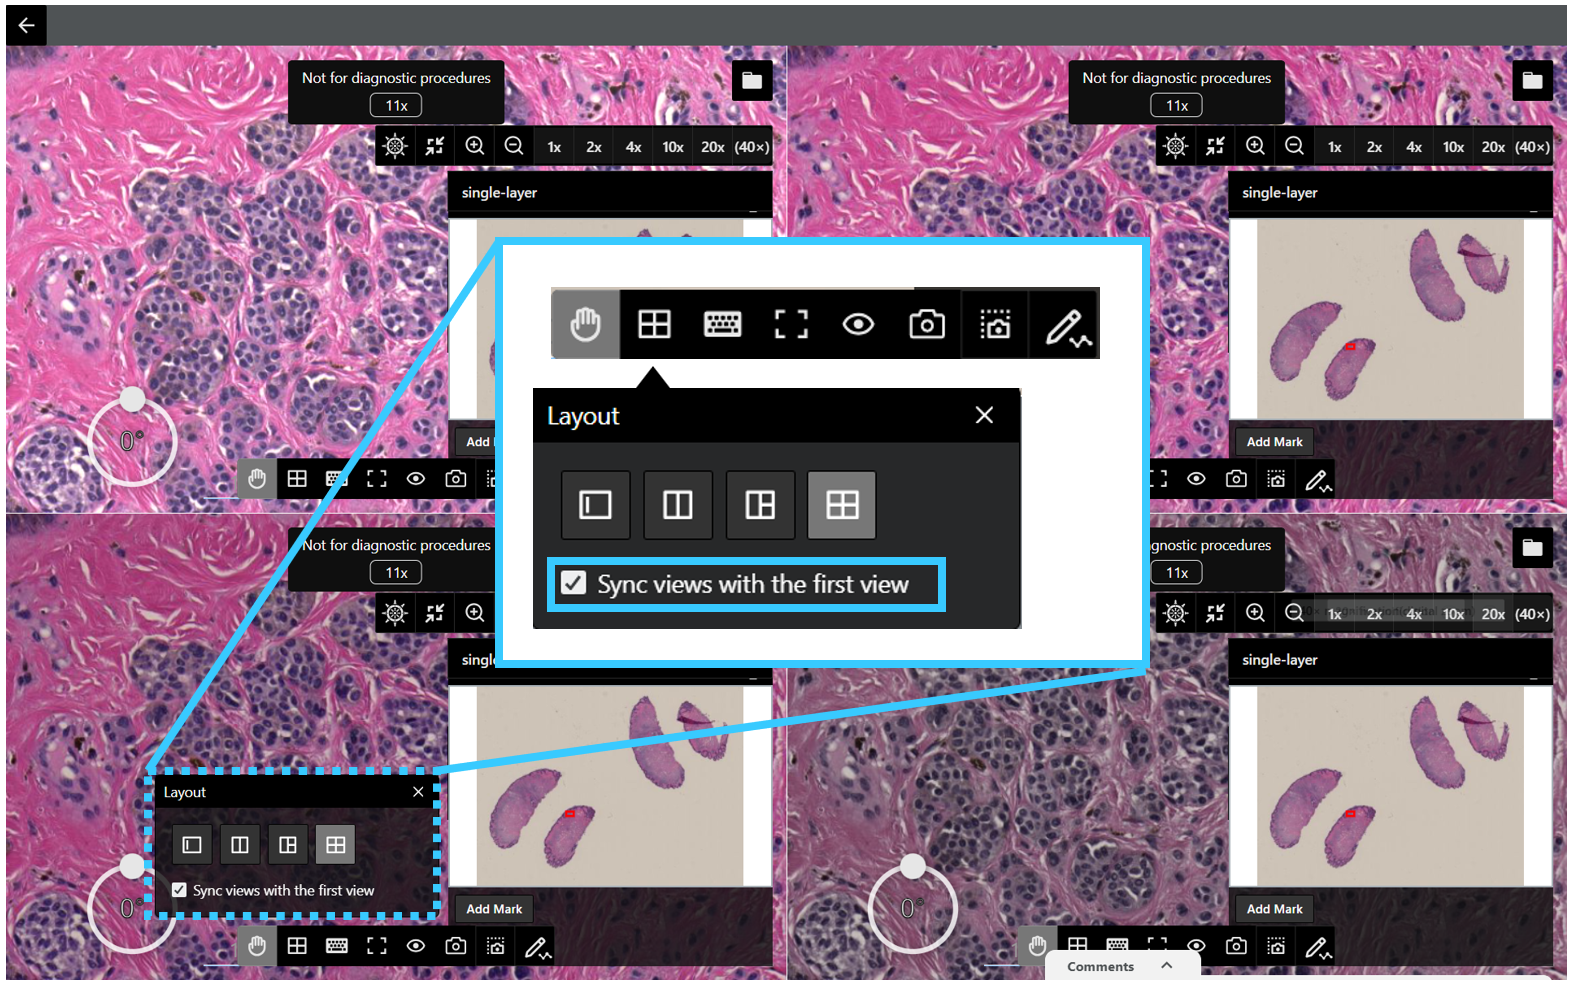1571x981 pixels.
Task: Click Add Mark in the lower-left view
Action: (x=494, y=909)
